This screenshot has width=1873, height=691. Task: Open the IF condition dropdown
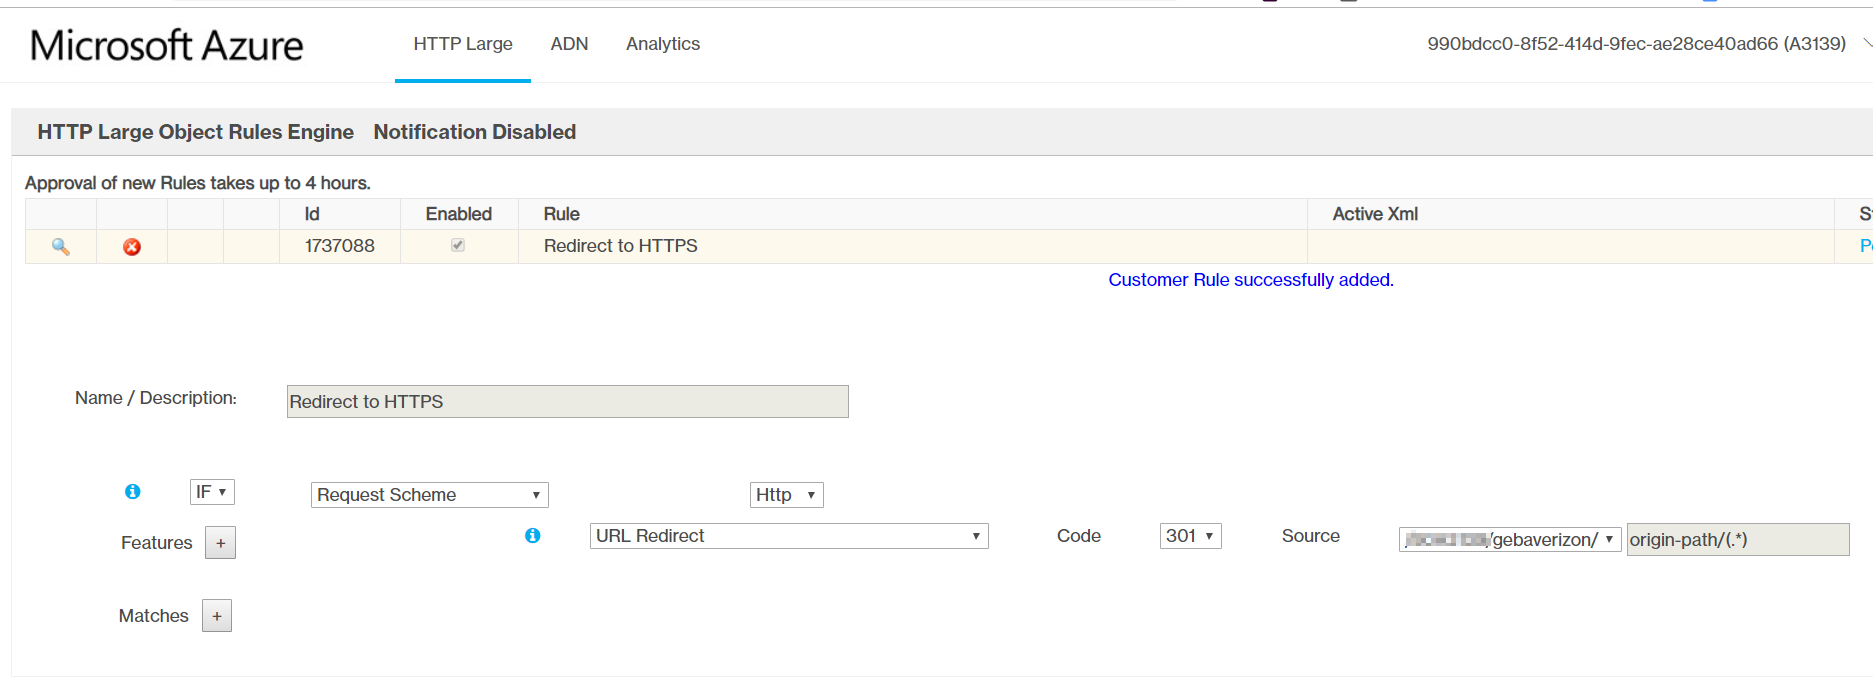212,492
